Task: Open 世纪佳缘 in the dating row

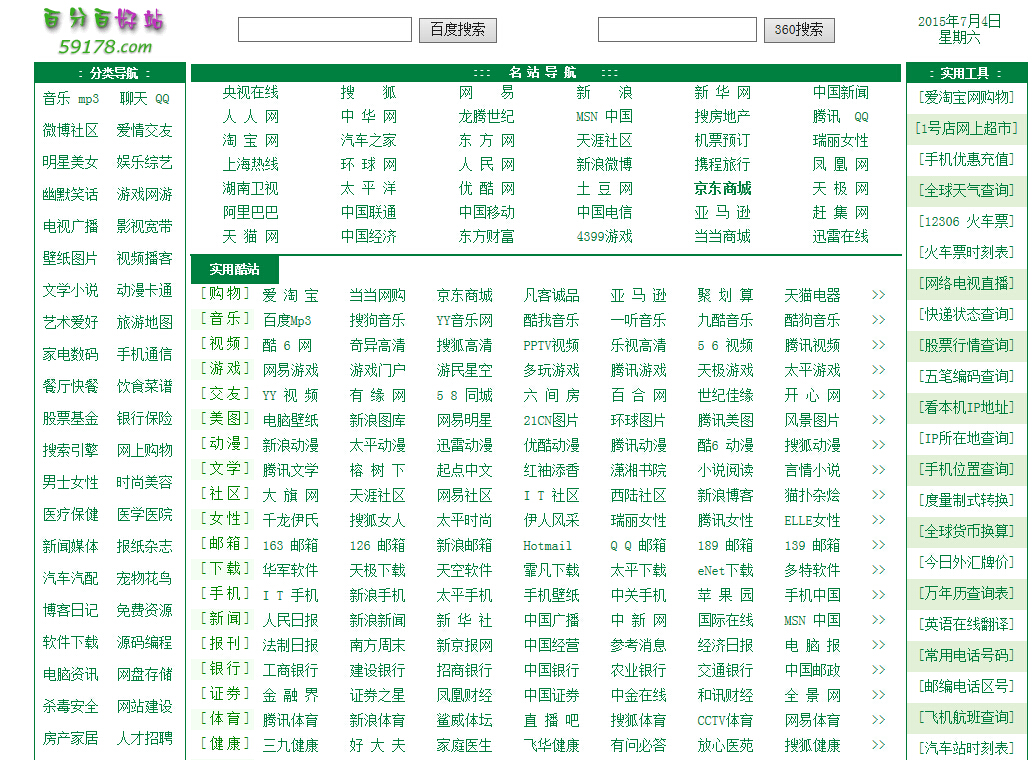Action: (x=725, y=396)
